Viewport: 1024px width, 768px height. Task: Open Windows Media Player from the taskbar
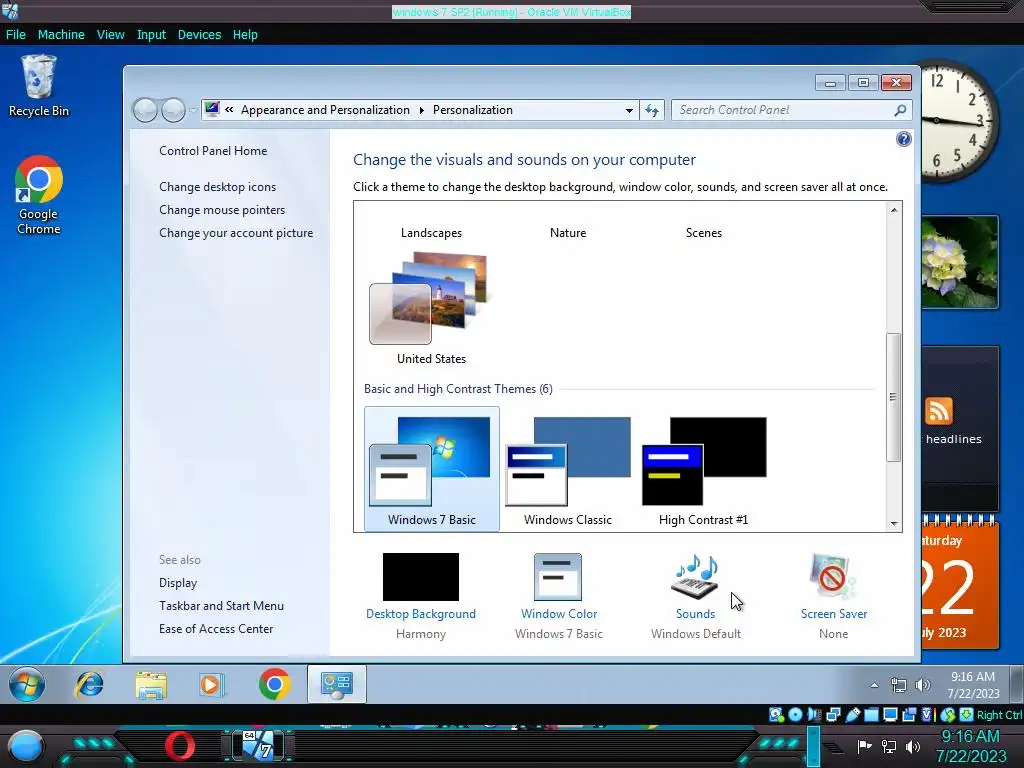pos(211,684)
